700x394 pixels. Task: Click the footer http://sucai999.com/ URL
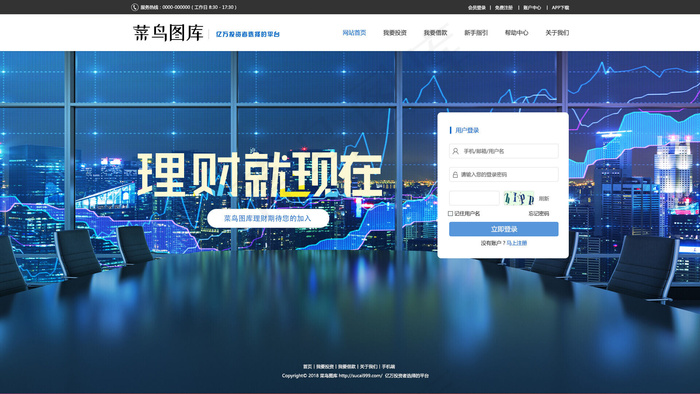(x=360, y=376)
